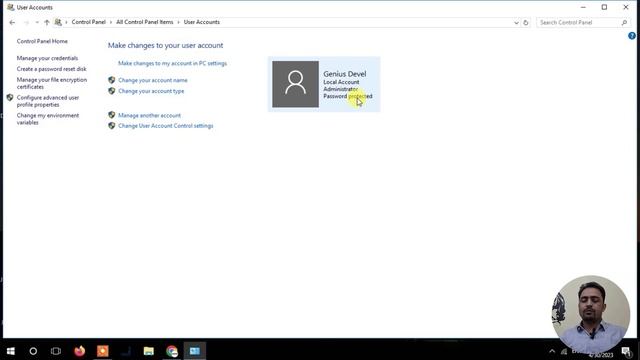Open Configure advanced user profile properties

[x=48, y=101]
